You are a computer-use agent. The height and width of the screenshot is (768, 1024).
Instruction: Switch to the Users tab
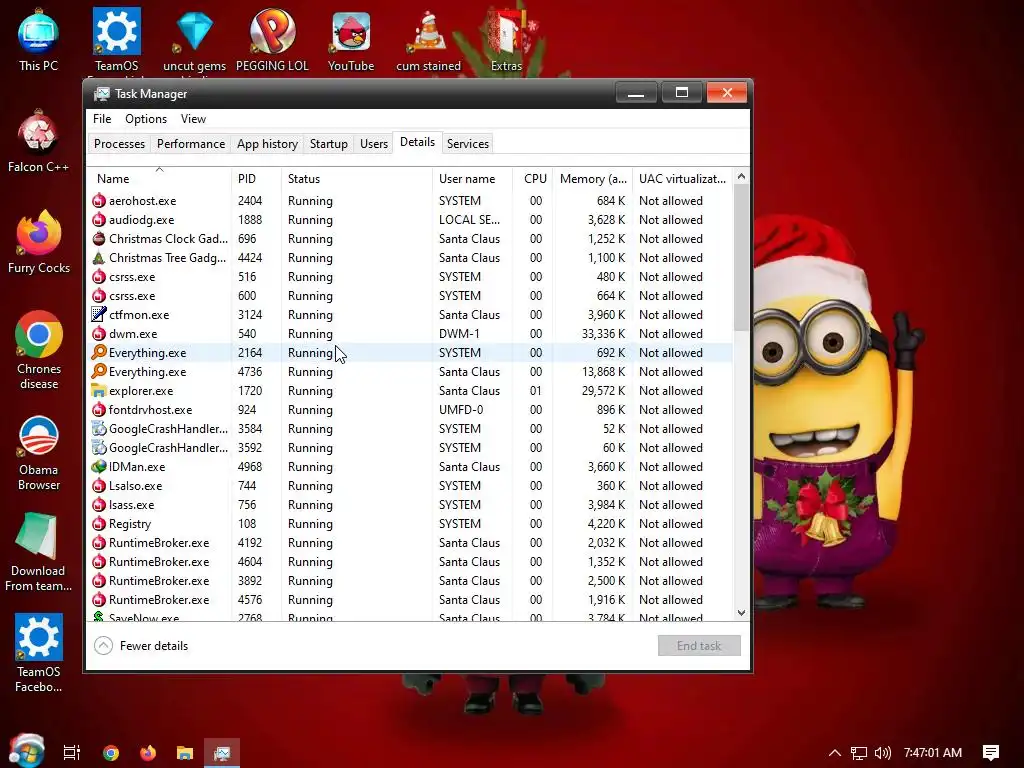(x=374, y=144)
